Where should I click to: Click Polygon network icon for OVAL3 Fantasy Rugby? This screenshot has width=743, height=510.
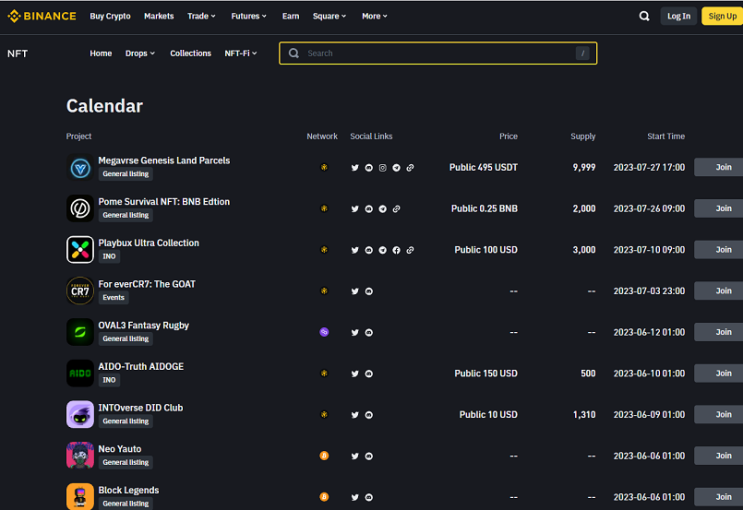click(324, 332)
